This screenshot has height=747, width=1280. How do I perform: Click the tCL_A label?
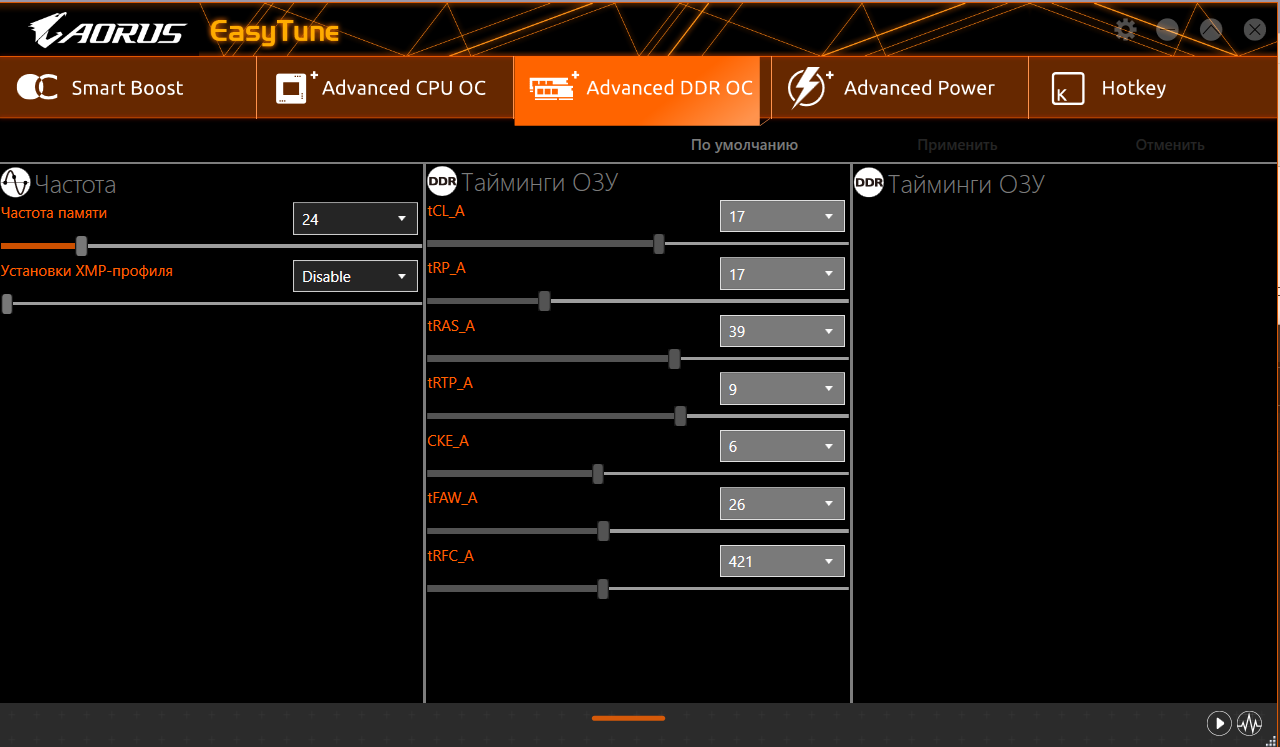pyautogui.click(x=446, y=211)
